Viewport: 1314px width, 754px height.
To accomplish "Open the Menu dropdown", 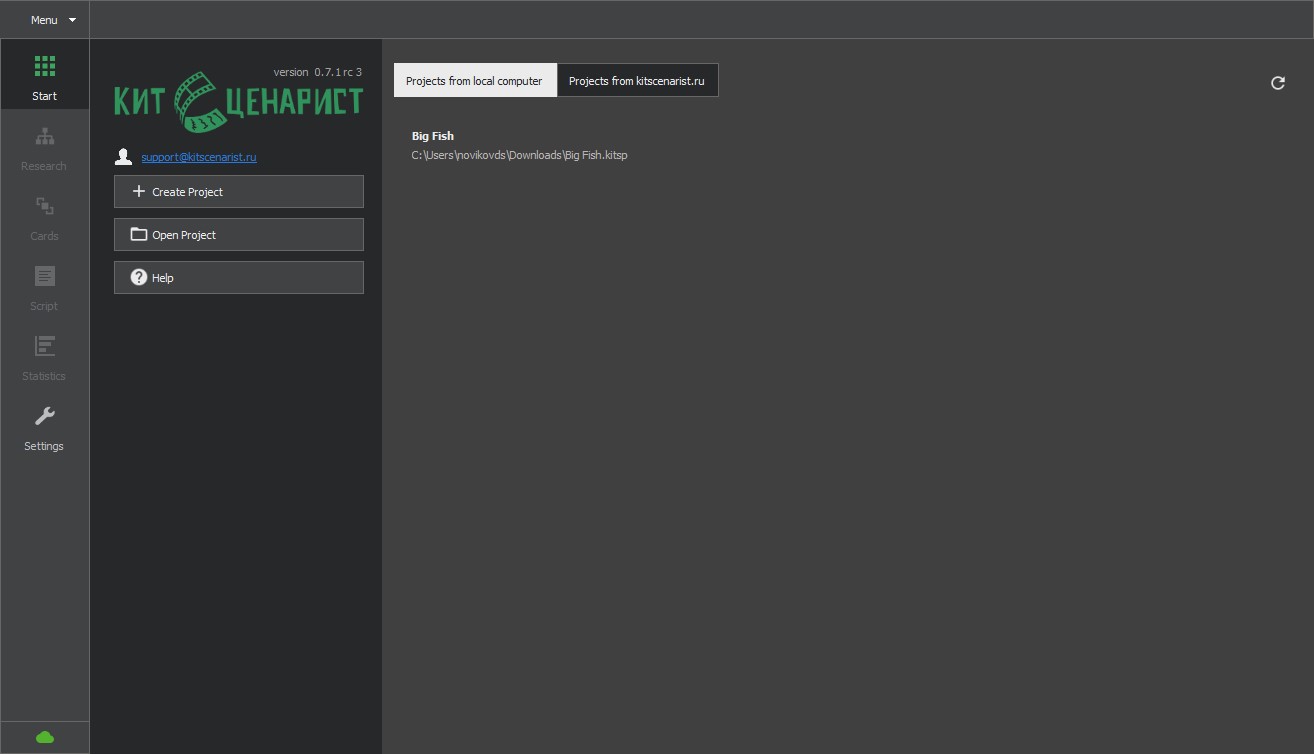I will pos(52,20).
